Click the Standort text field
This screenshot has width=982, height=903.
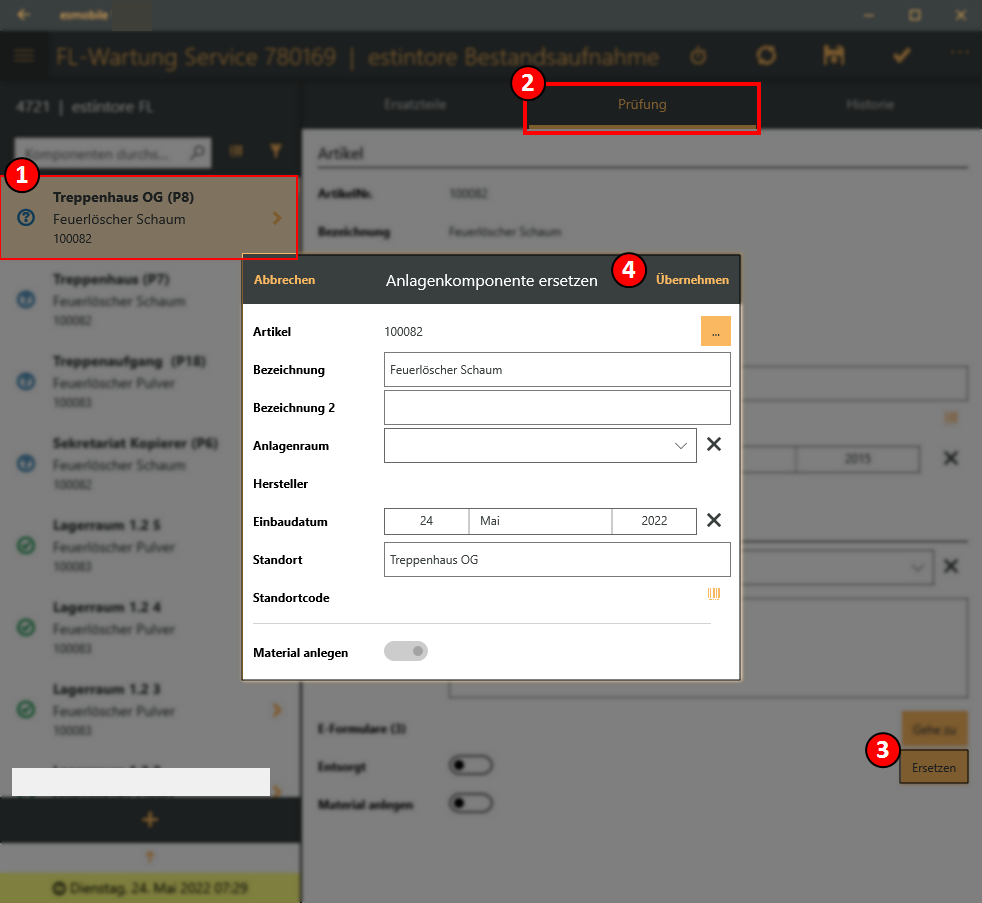pyautogui.click(x=556, y=560)
